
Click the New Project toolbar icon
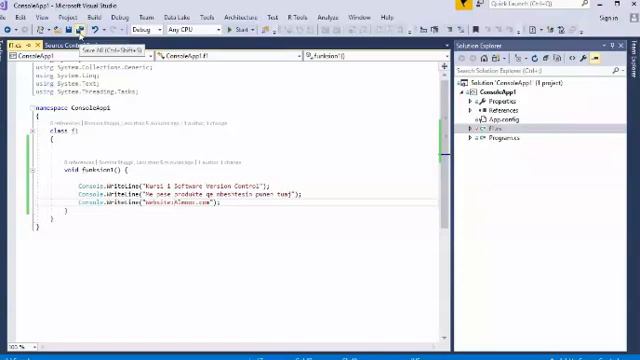(x=40, y=30)
